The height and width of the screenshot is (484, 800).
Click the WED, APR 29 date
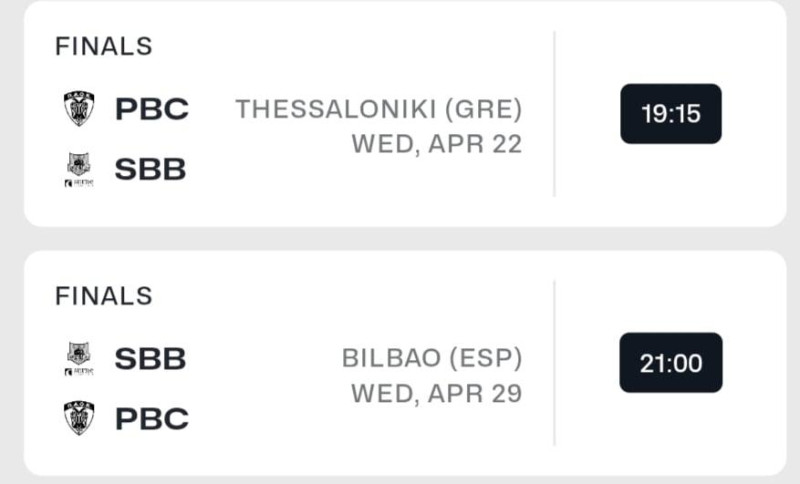(x=436, y=393)
